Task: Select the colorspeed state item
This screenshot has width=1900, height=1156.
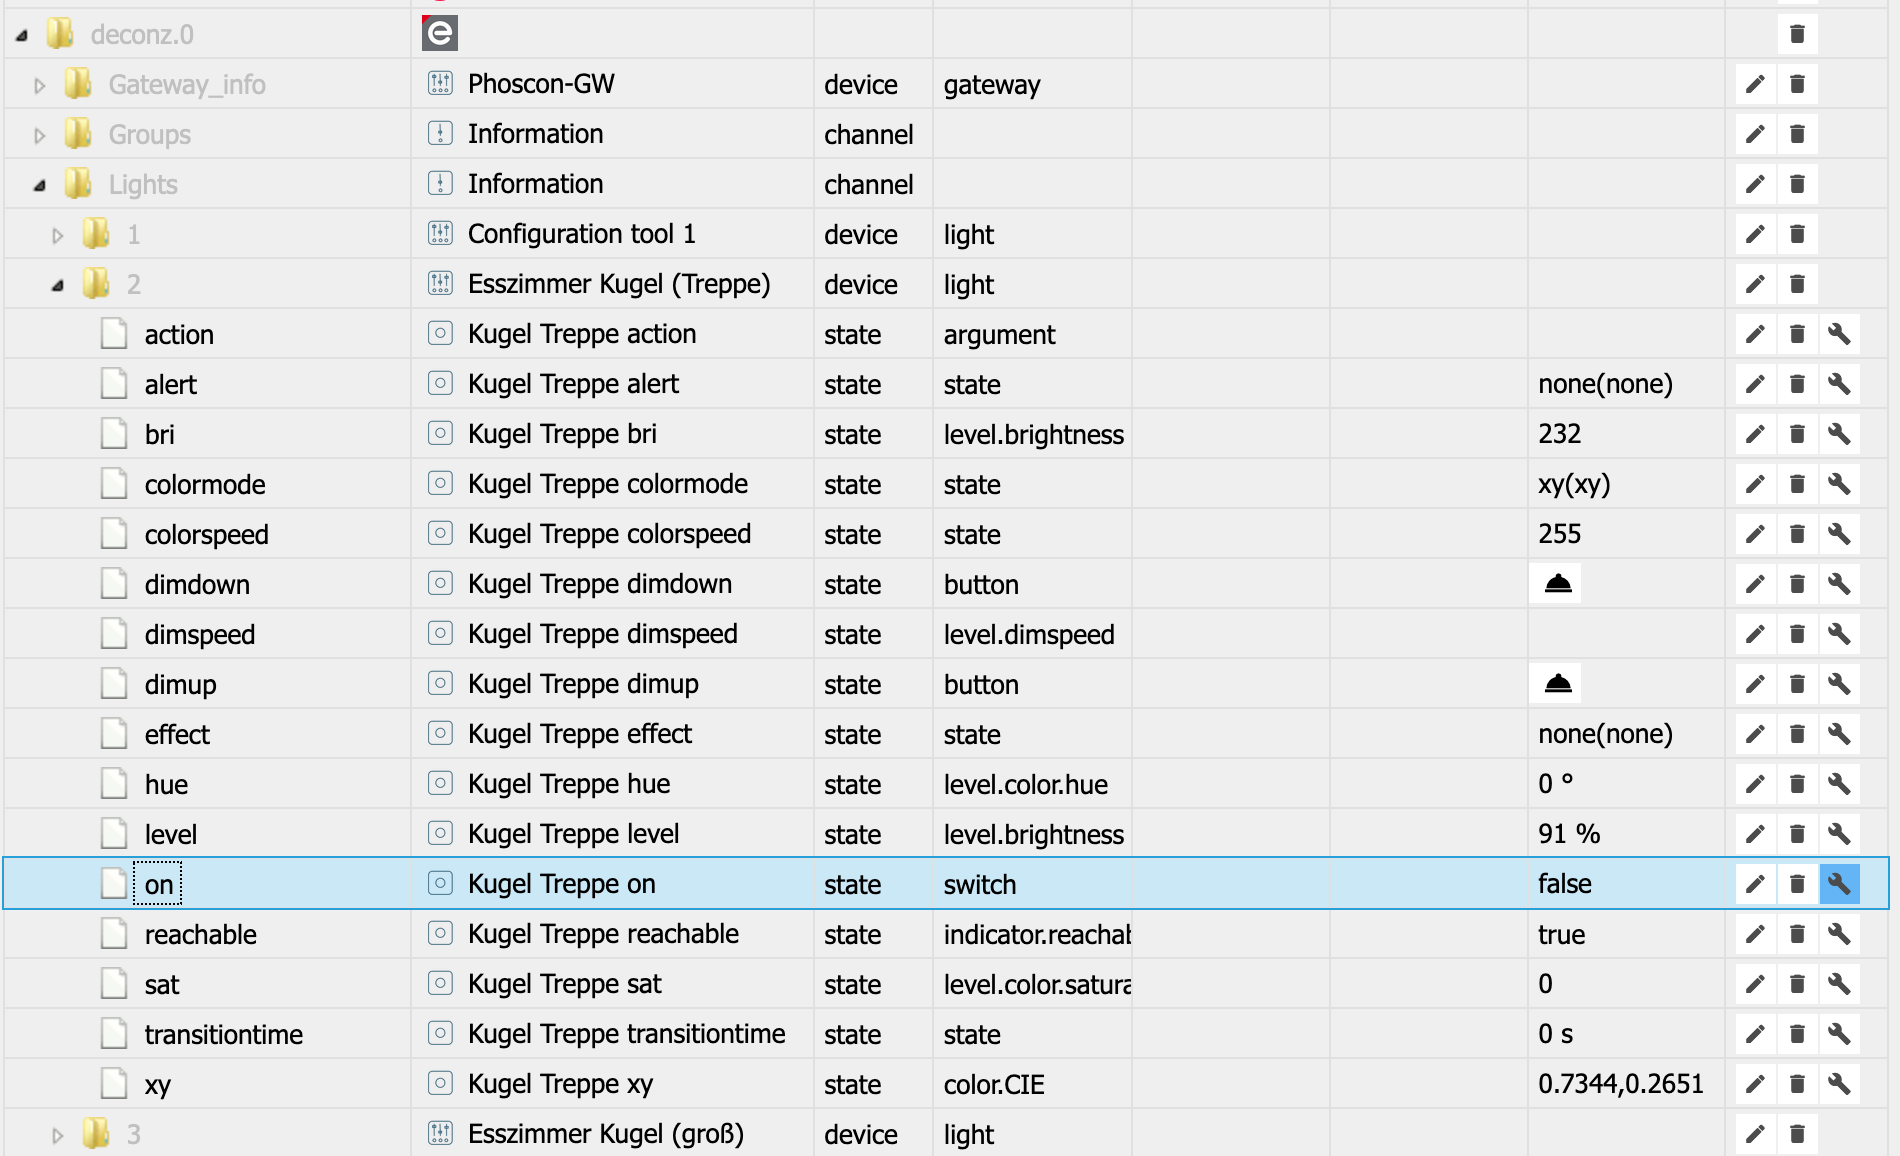Action: pyautogui.click(x=206, y=534)
